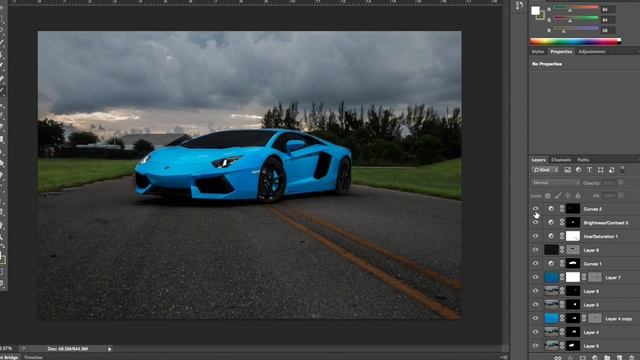Click the green channel slider in the Color panel
Screen dimensions: 640x360
tap(576, 18)
